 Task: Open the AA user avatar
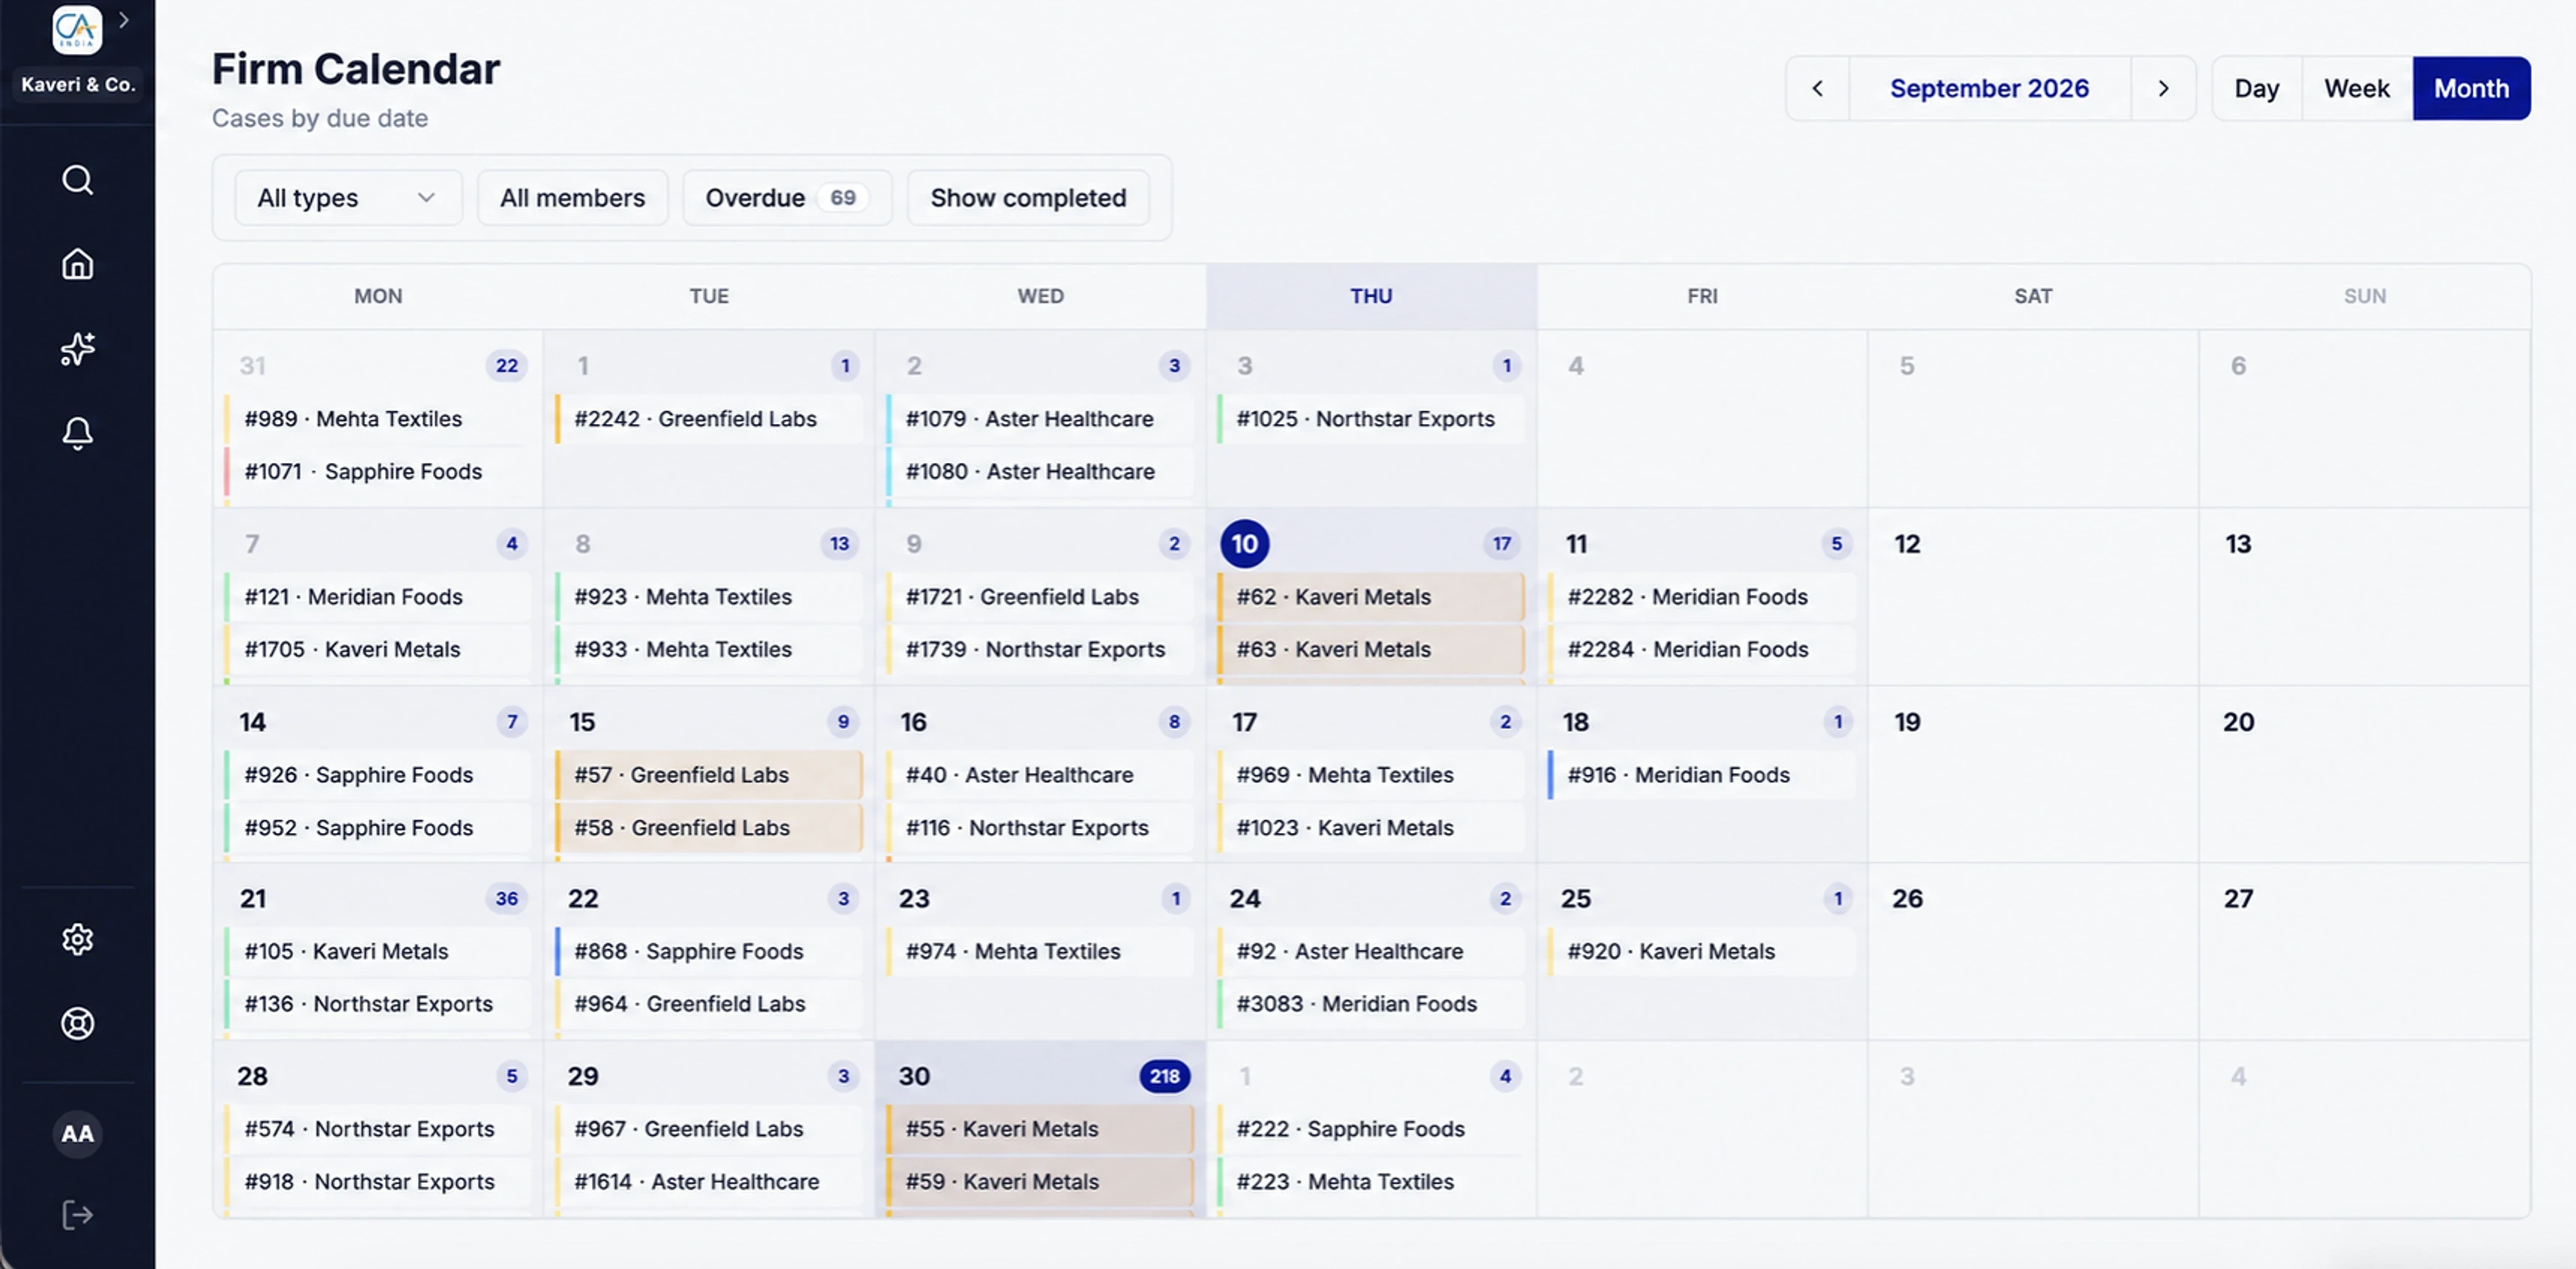[77, 1134]
